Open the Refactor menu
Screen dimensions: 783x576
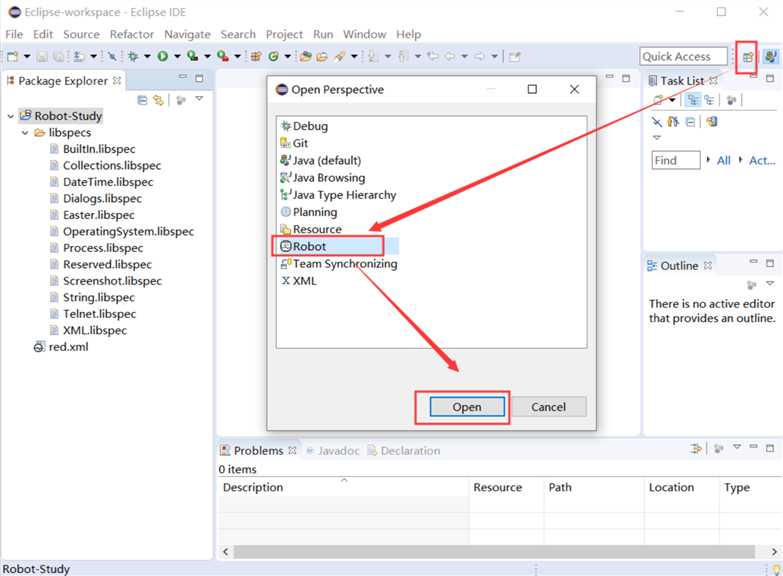point(132,34)
